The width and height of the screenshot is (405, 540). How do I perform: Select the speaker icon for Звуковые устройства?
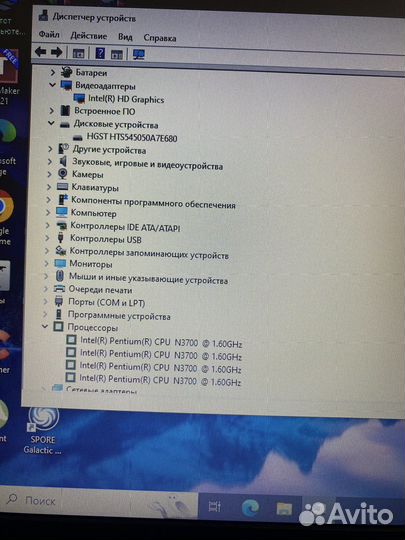(63, 161)
